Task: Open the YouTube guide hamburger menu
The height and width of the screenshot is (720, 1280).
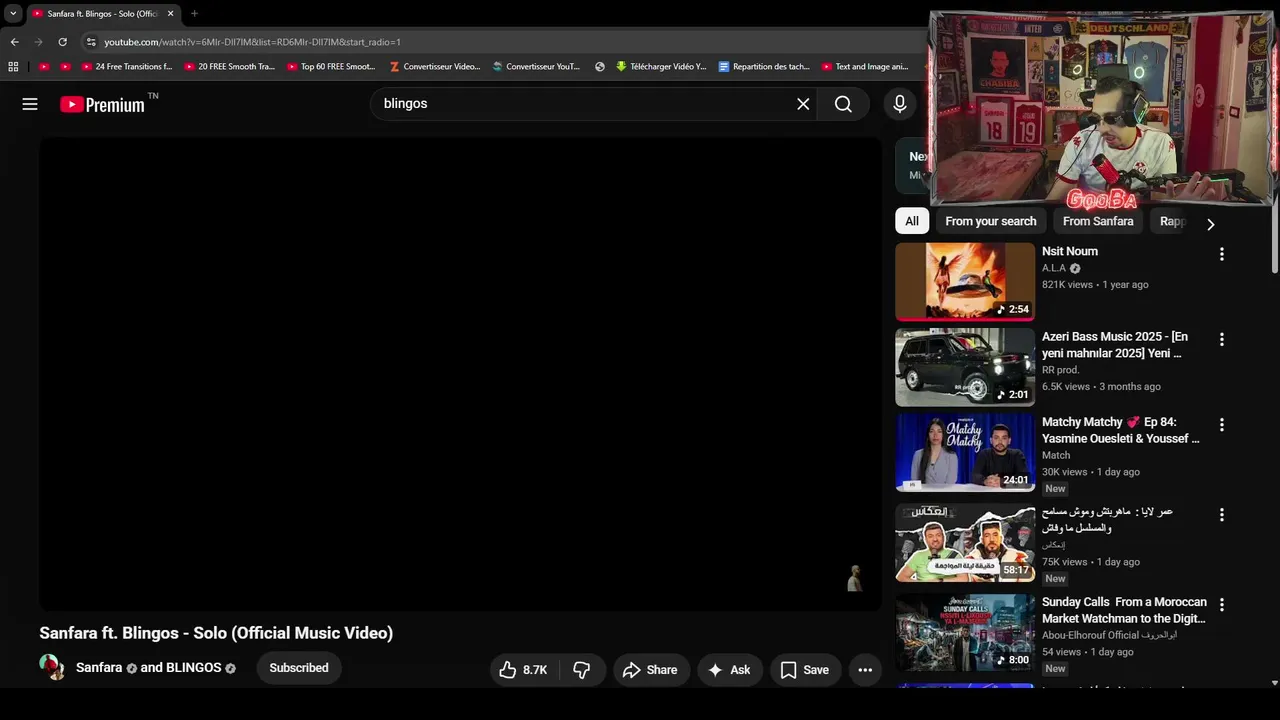Action: coord(30,104)
